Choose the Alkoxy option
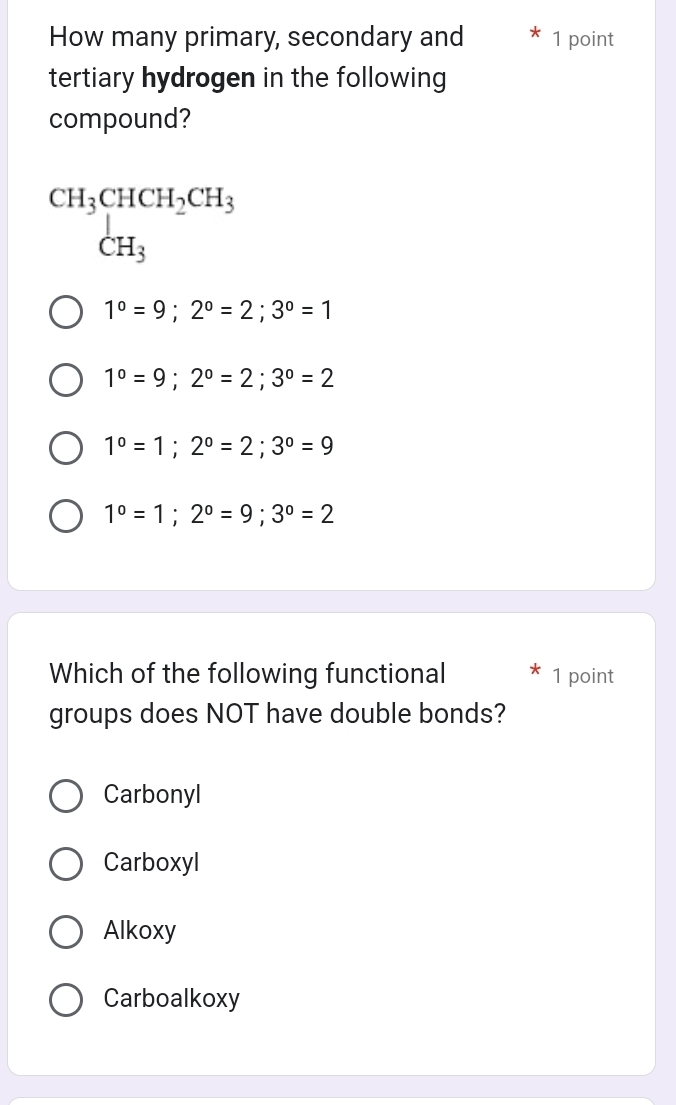Screen dimensions: 676x1105 pyautogui.click(x=66, y=932)
